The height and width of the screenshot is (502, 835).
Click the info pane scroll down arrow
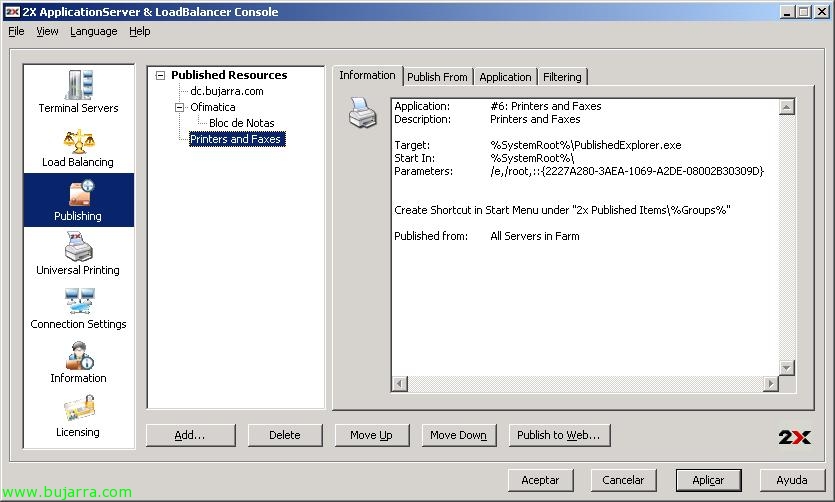click(x=787, y=368)
